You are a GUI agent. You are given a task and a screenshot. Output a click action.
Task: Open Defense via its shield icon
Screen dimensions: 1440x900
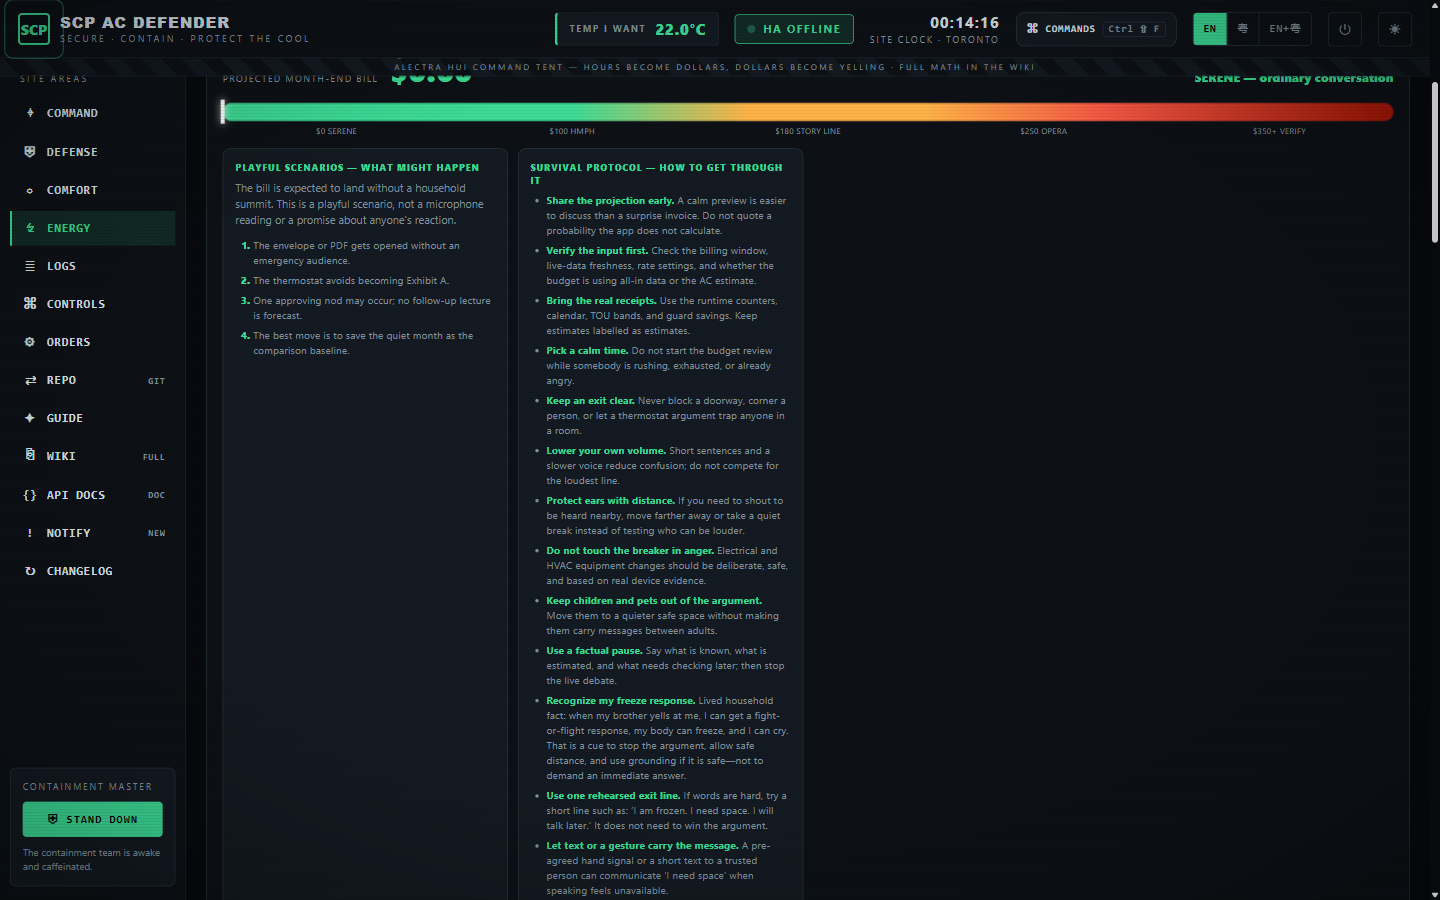tap(30, 152)
